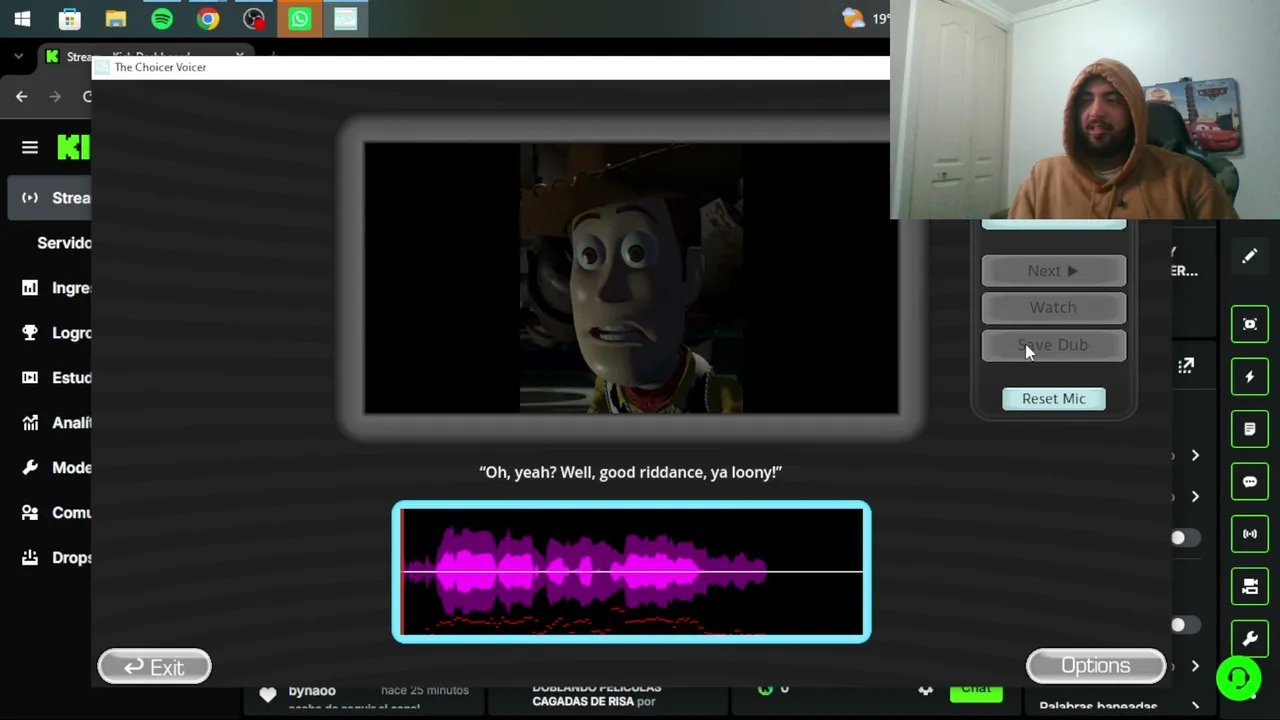Image resolution: width=1280 pixels, height=720 pixels.
Task: Open the game Options menu
Action: 1096,666
